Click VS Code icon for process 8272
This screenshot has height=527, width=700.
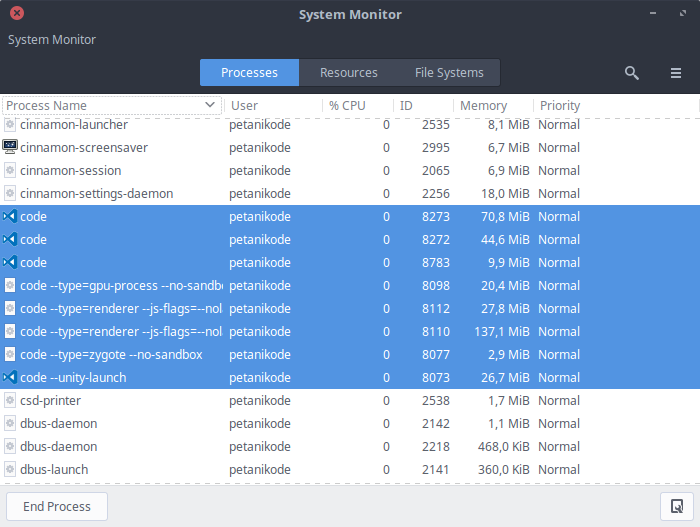click(10, 239)
